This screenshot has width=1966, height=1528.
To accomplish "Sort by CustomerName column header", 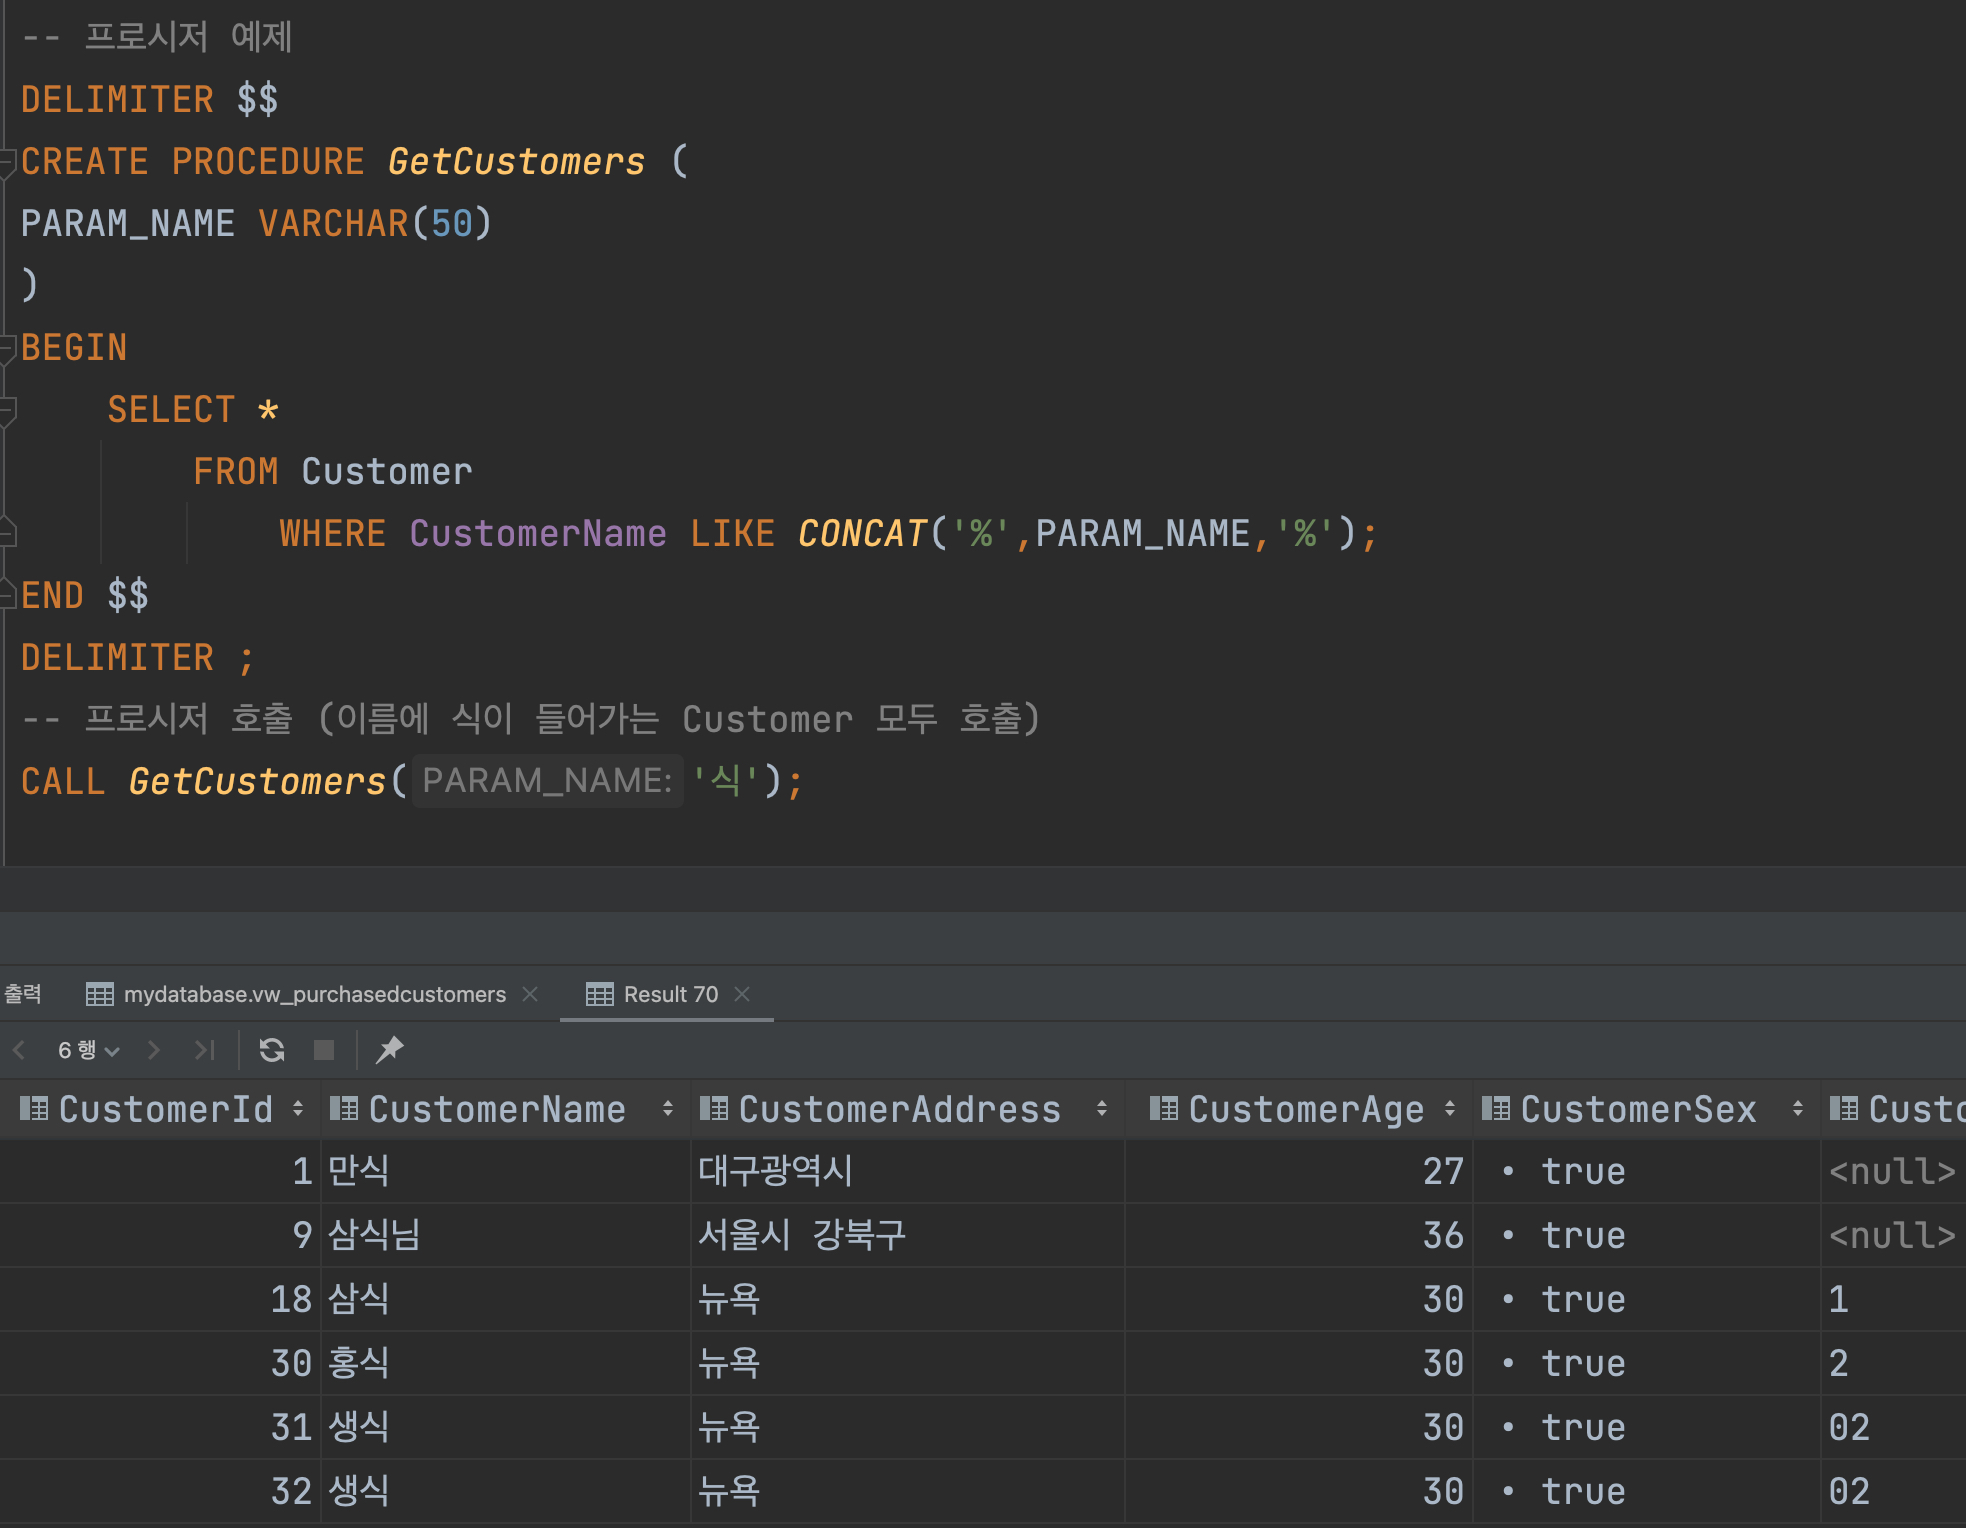I will pyautogui.click(x=496, y=1109).
